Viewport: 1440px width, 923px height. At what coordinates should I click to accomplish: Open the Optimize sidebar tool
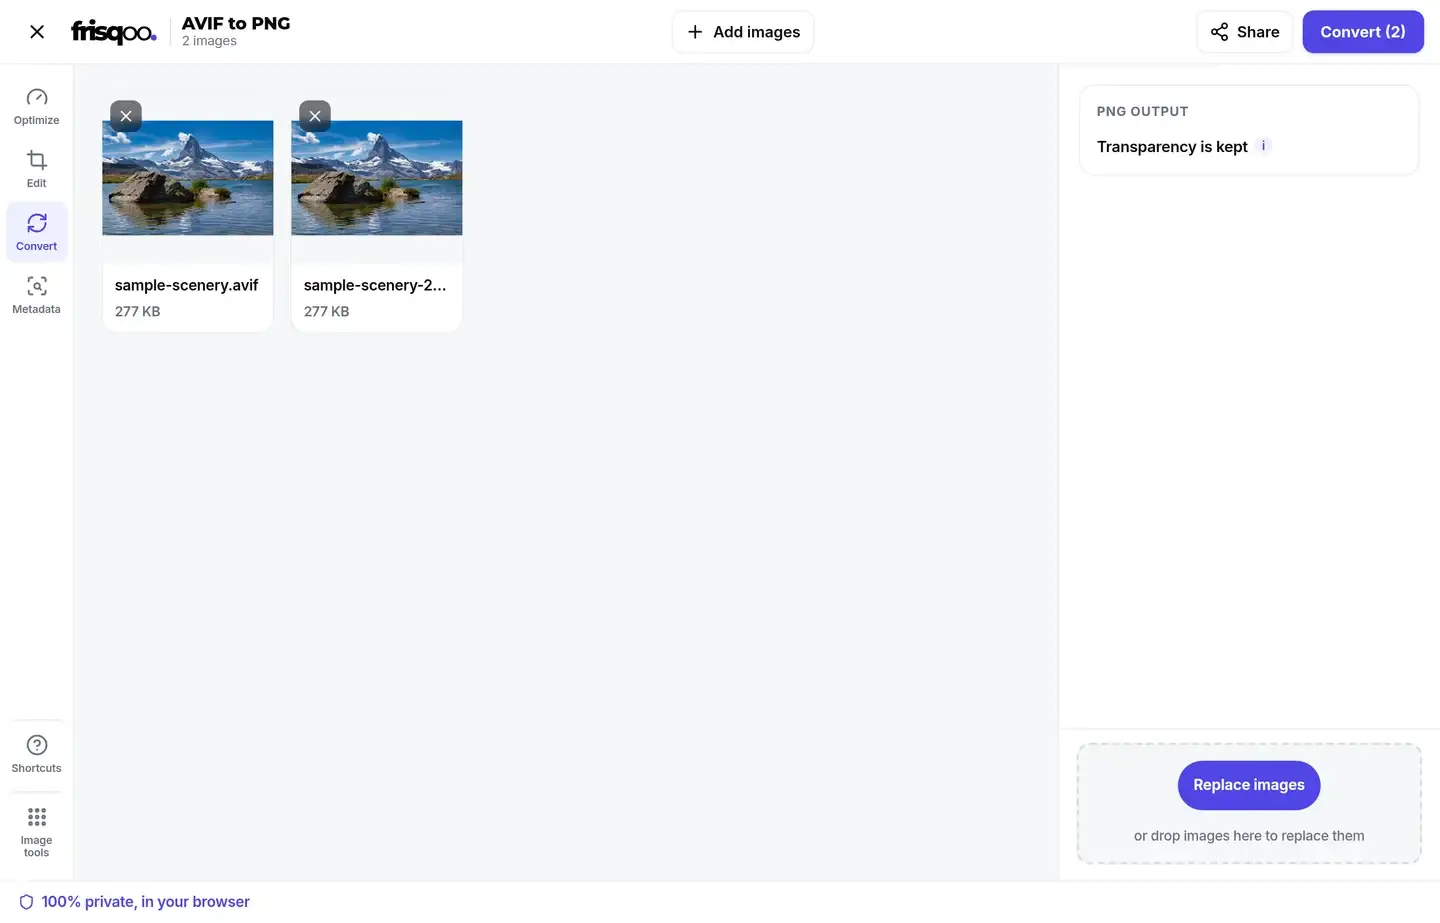(x=37, y=106)
